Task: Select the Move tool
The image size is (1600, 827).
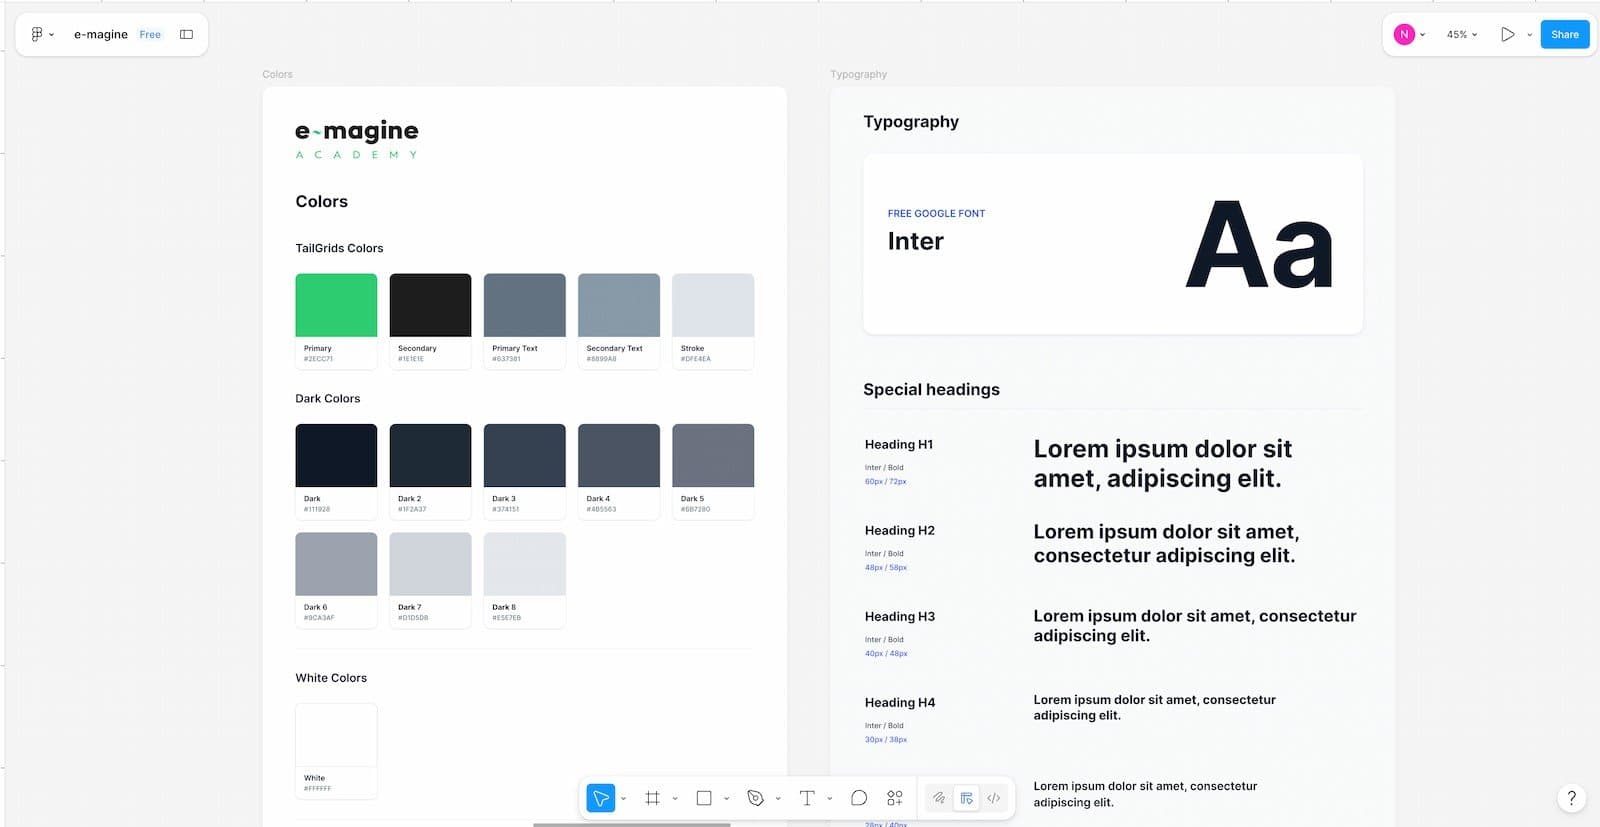Action: pyautogui.click(x=600, y=798)
